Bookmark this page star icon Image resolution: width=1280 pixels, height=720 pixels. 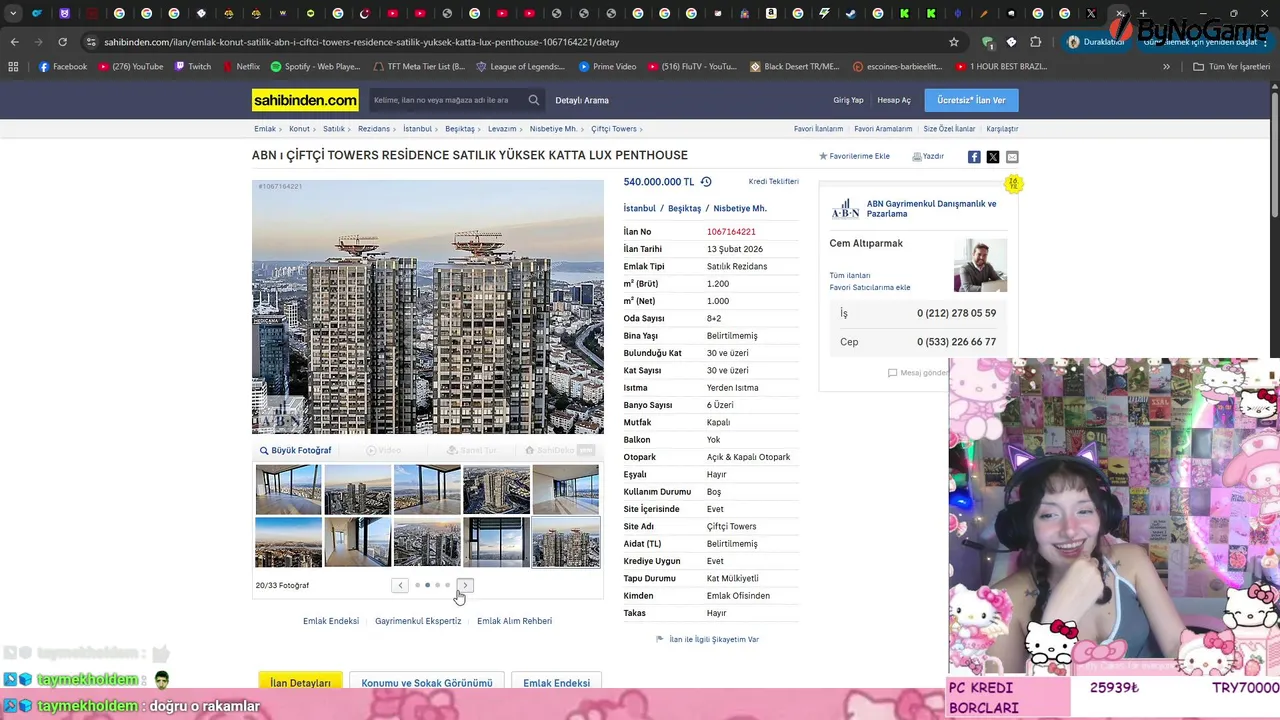[954, 42]
